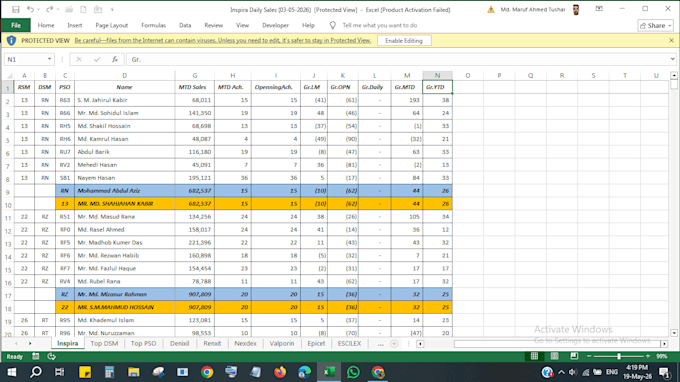Viewport: 680px width, 382px height.
Task: Click the Ribbon Display Options icon
Action: [599, 9]
